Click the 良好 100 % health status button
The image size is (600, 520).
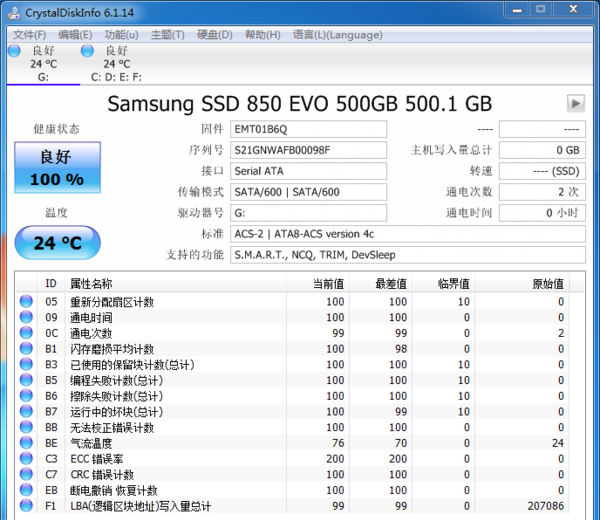click(57, 168)
